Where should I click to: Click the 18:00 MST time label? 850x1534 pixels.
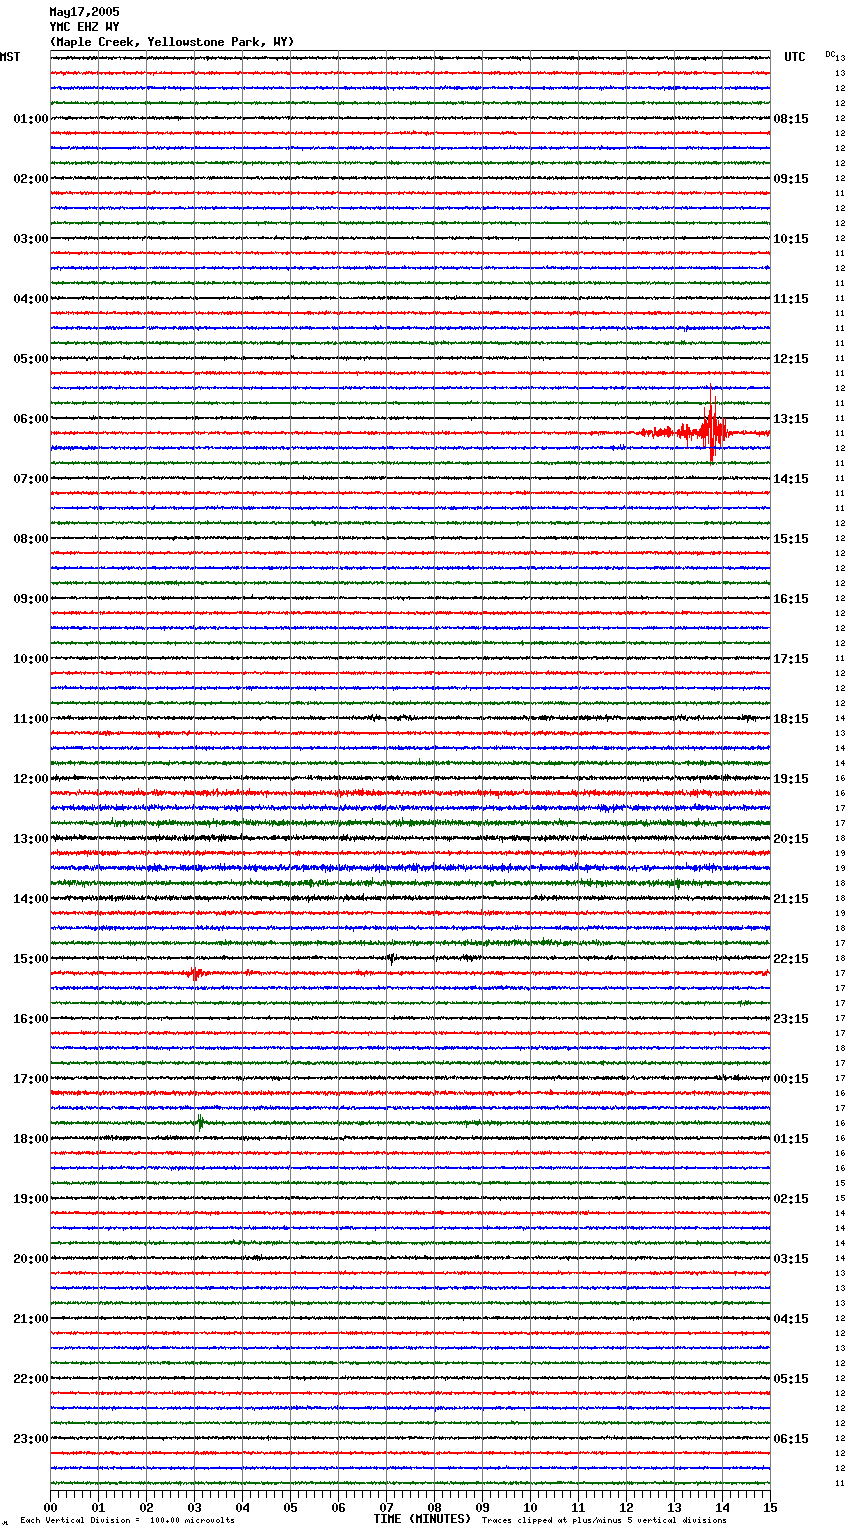[x=31, y=1139]
